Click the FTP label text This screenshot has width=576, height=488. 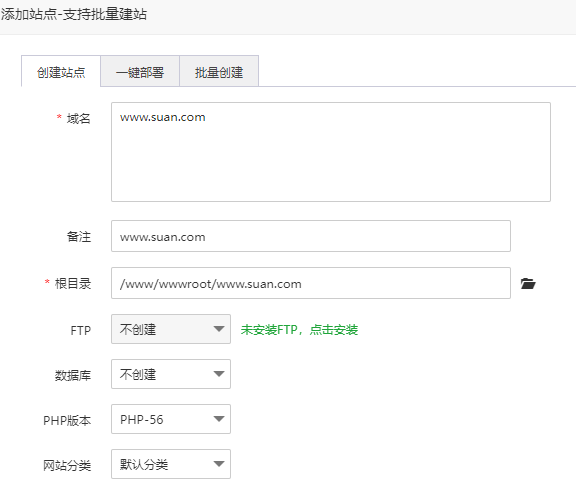(80, 330)
